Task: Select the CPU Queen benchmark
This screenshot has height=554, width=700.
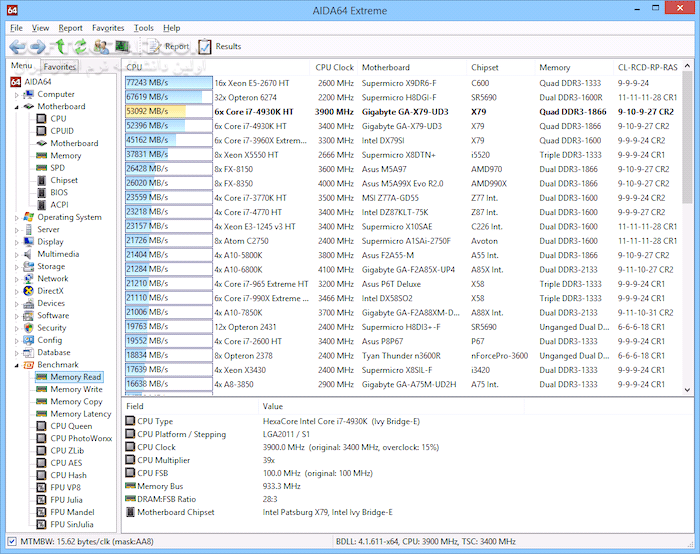Action: [73, 426]
